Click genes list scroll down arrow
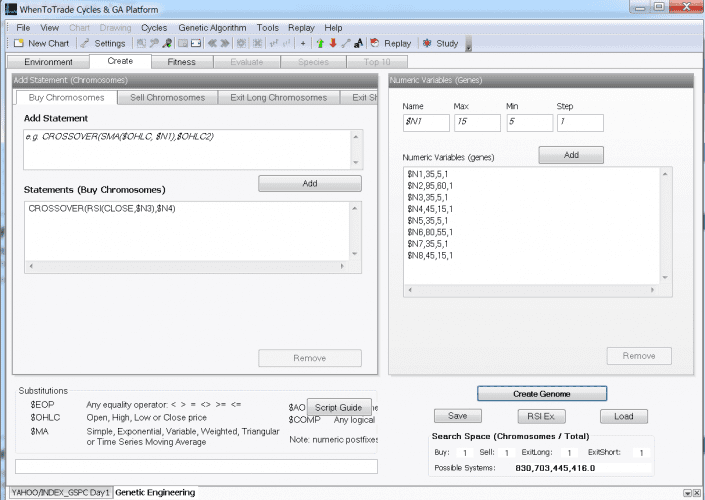 (665, 277)
